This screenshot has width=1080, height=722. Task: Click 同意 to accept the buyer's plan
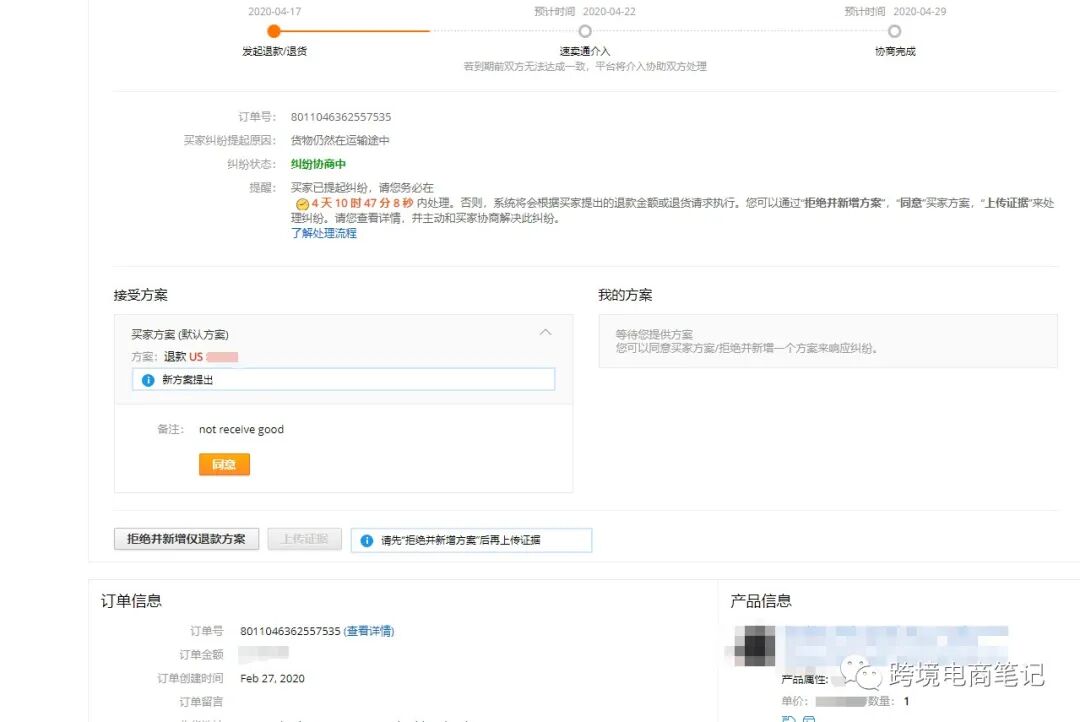point(224,464)
